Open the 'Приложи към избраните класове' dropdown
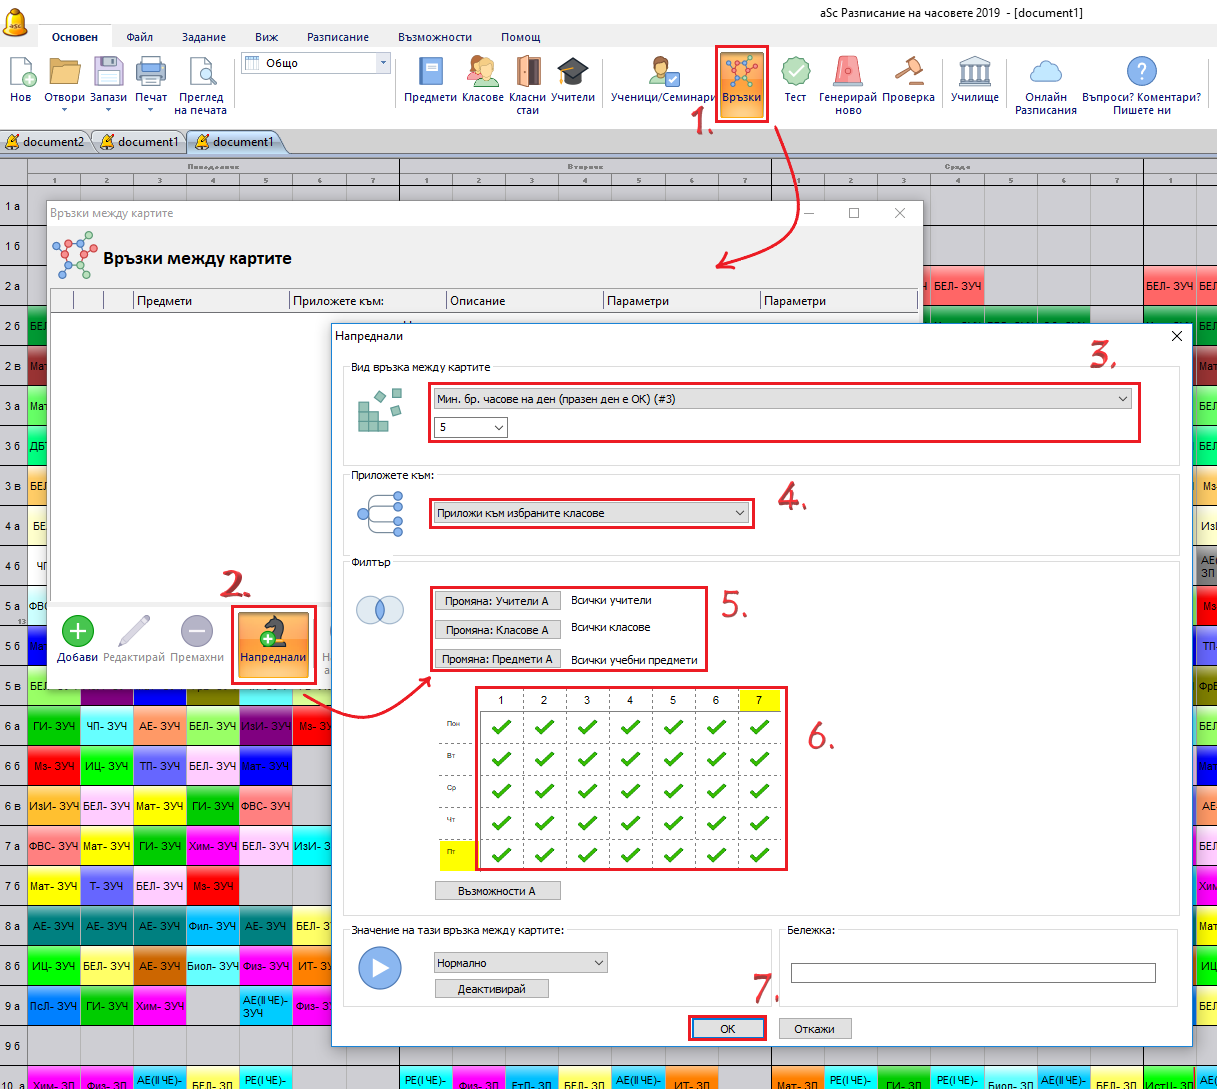Screen dimensions: 1217x1089 coord(590,513)
